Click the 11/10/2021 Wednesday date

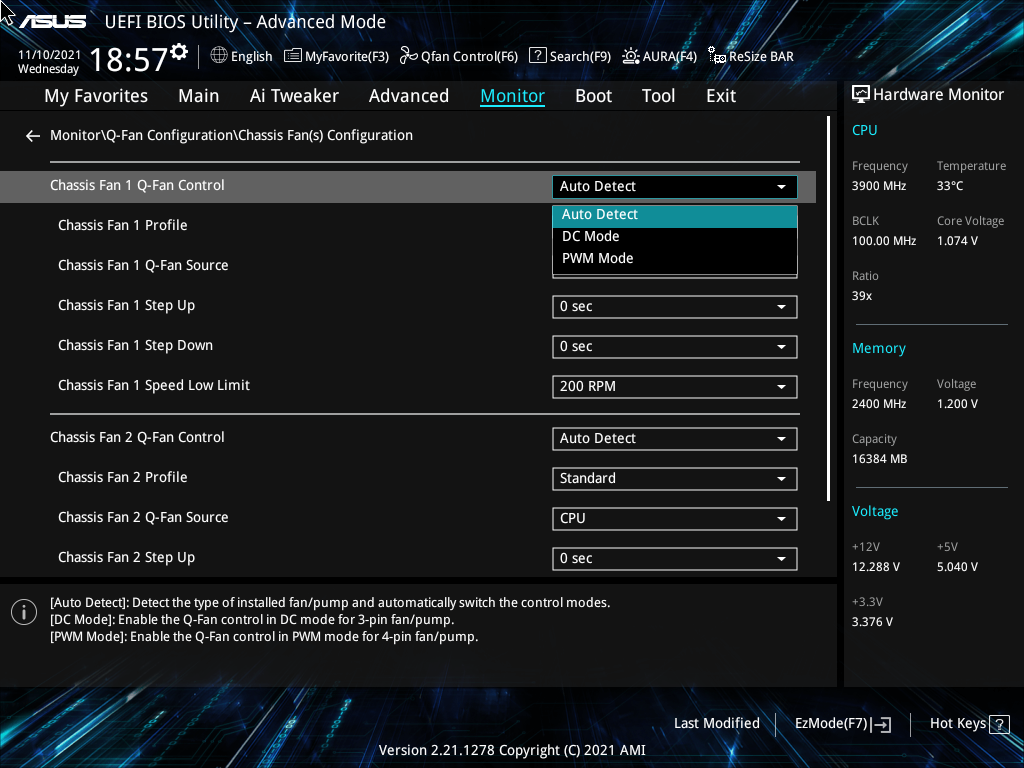click(49, 62)
